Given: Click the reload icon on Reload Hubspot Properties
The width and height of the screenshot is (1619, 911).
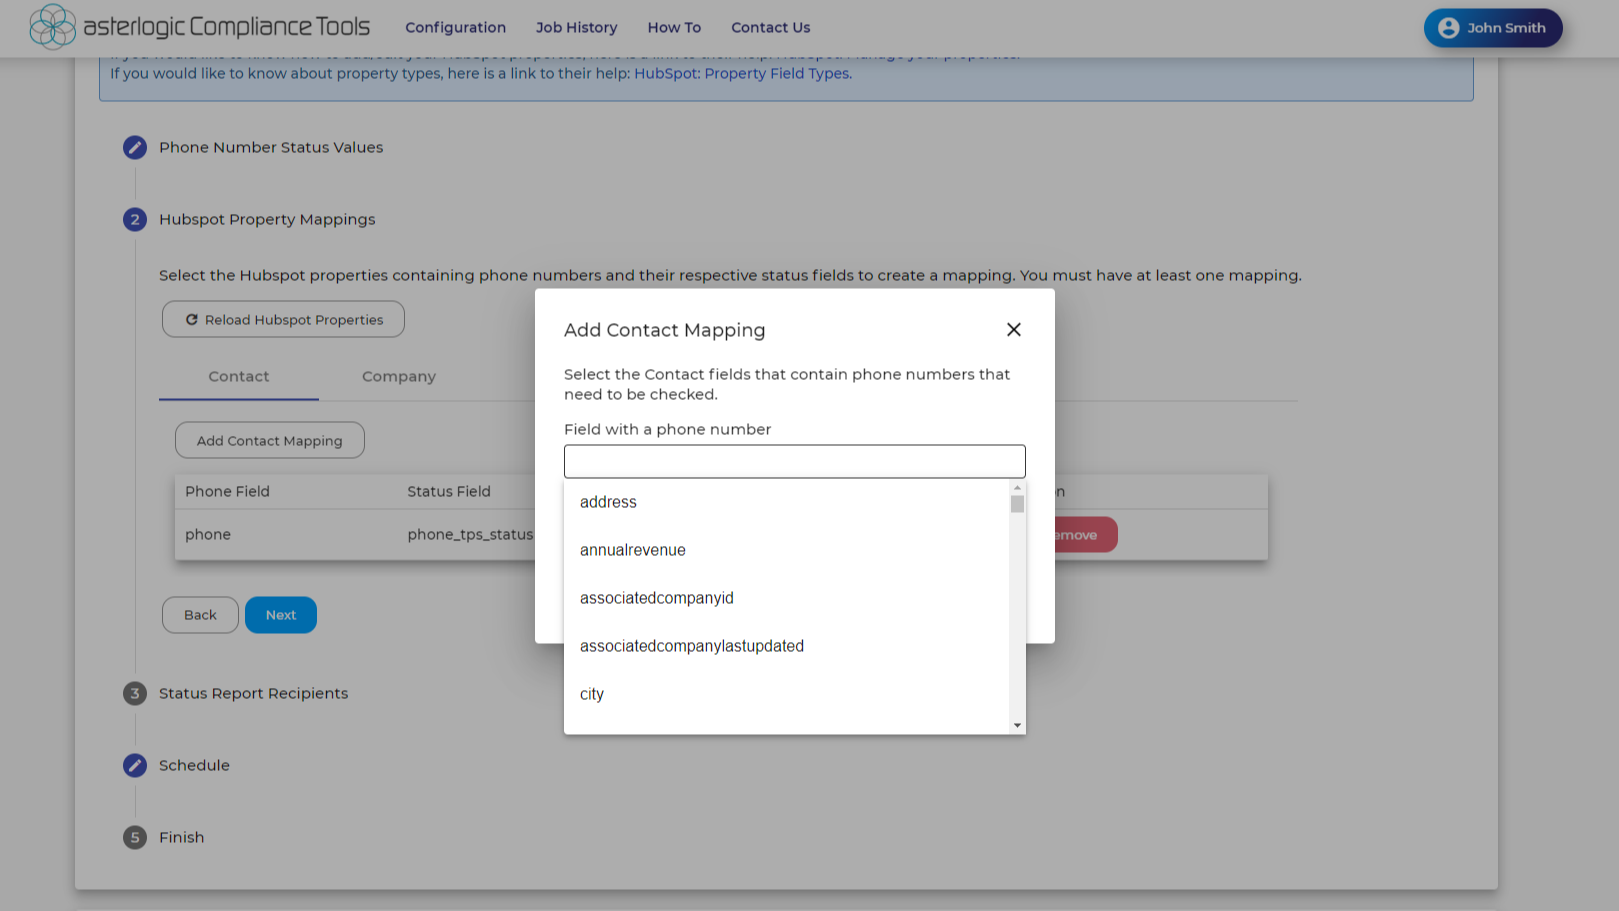Looking at the screenshot, I should click(192, 319).
